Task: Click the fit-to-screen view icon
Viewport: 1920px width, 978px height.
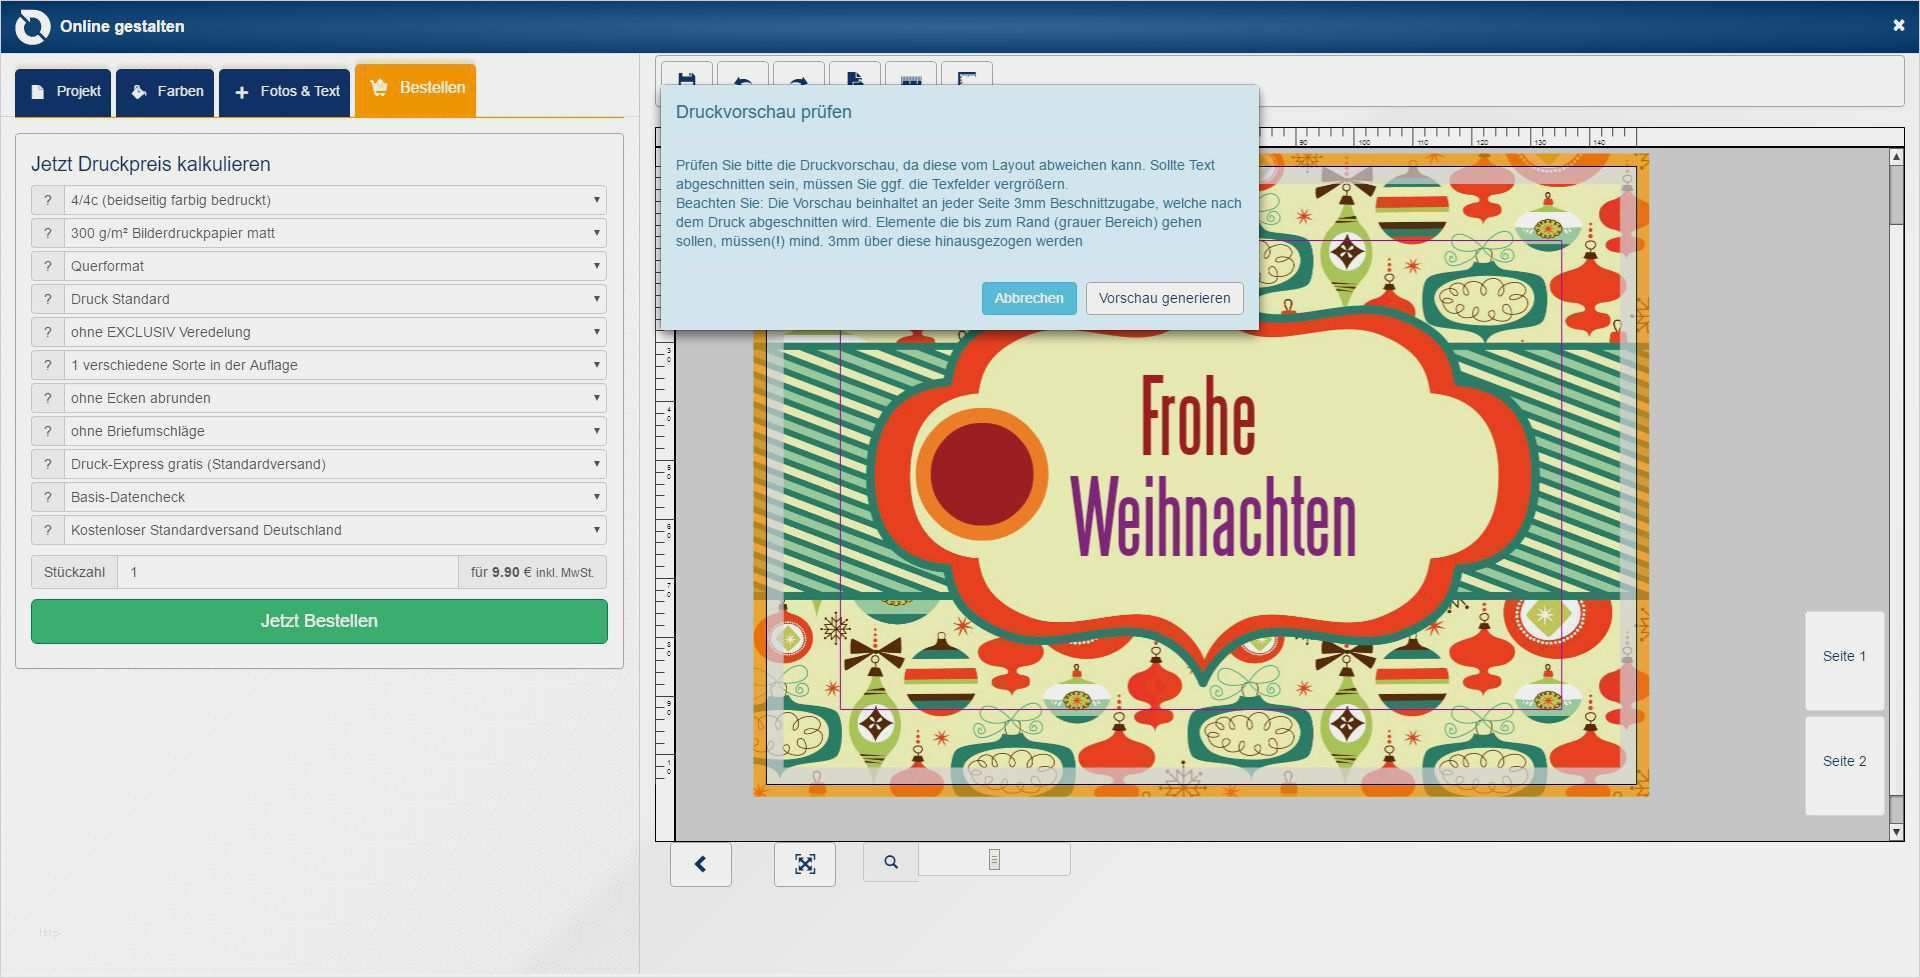Action: (x=805, y=864)
